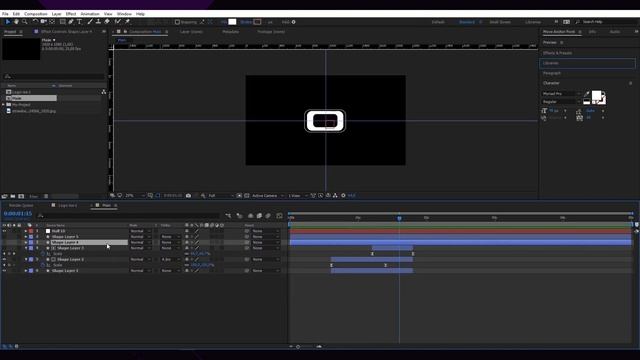The image size is (640, 360).
Task: Switch to the Default workspace
Action: (x=438, y=22)
